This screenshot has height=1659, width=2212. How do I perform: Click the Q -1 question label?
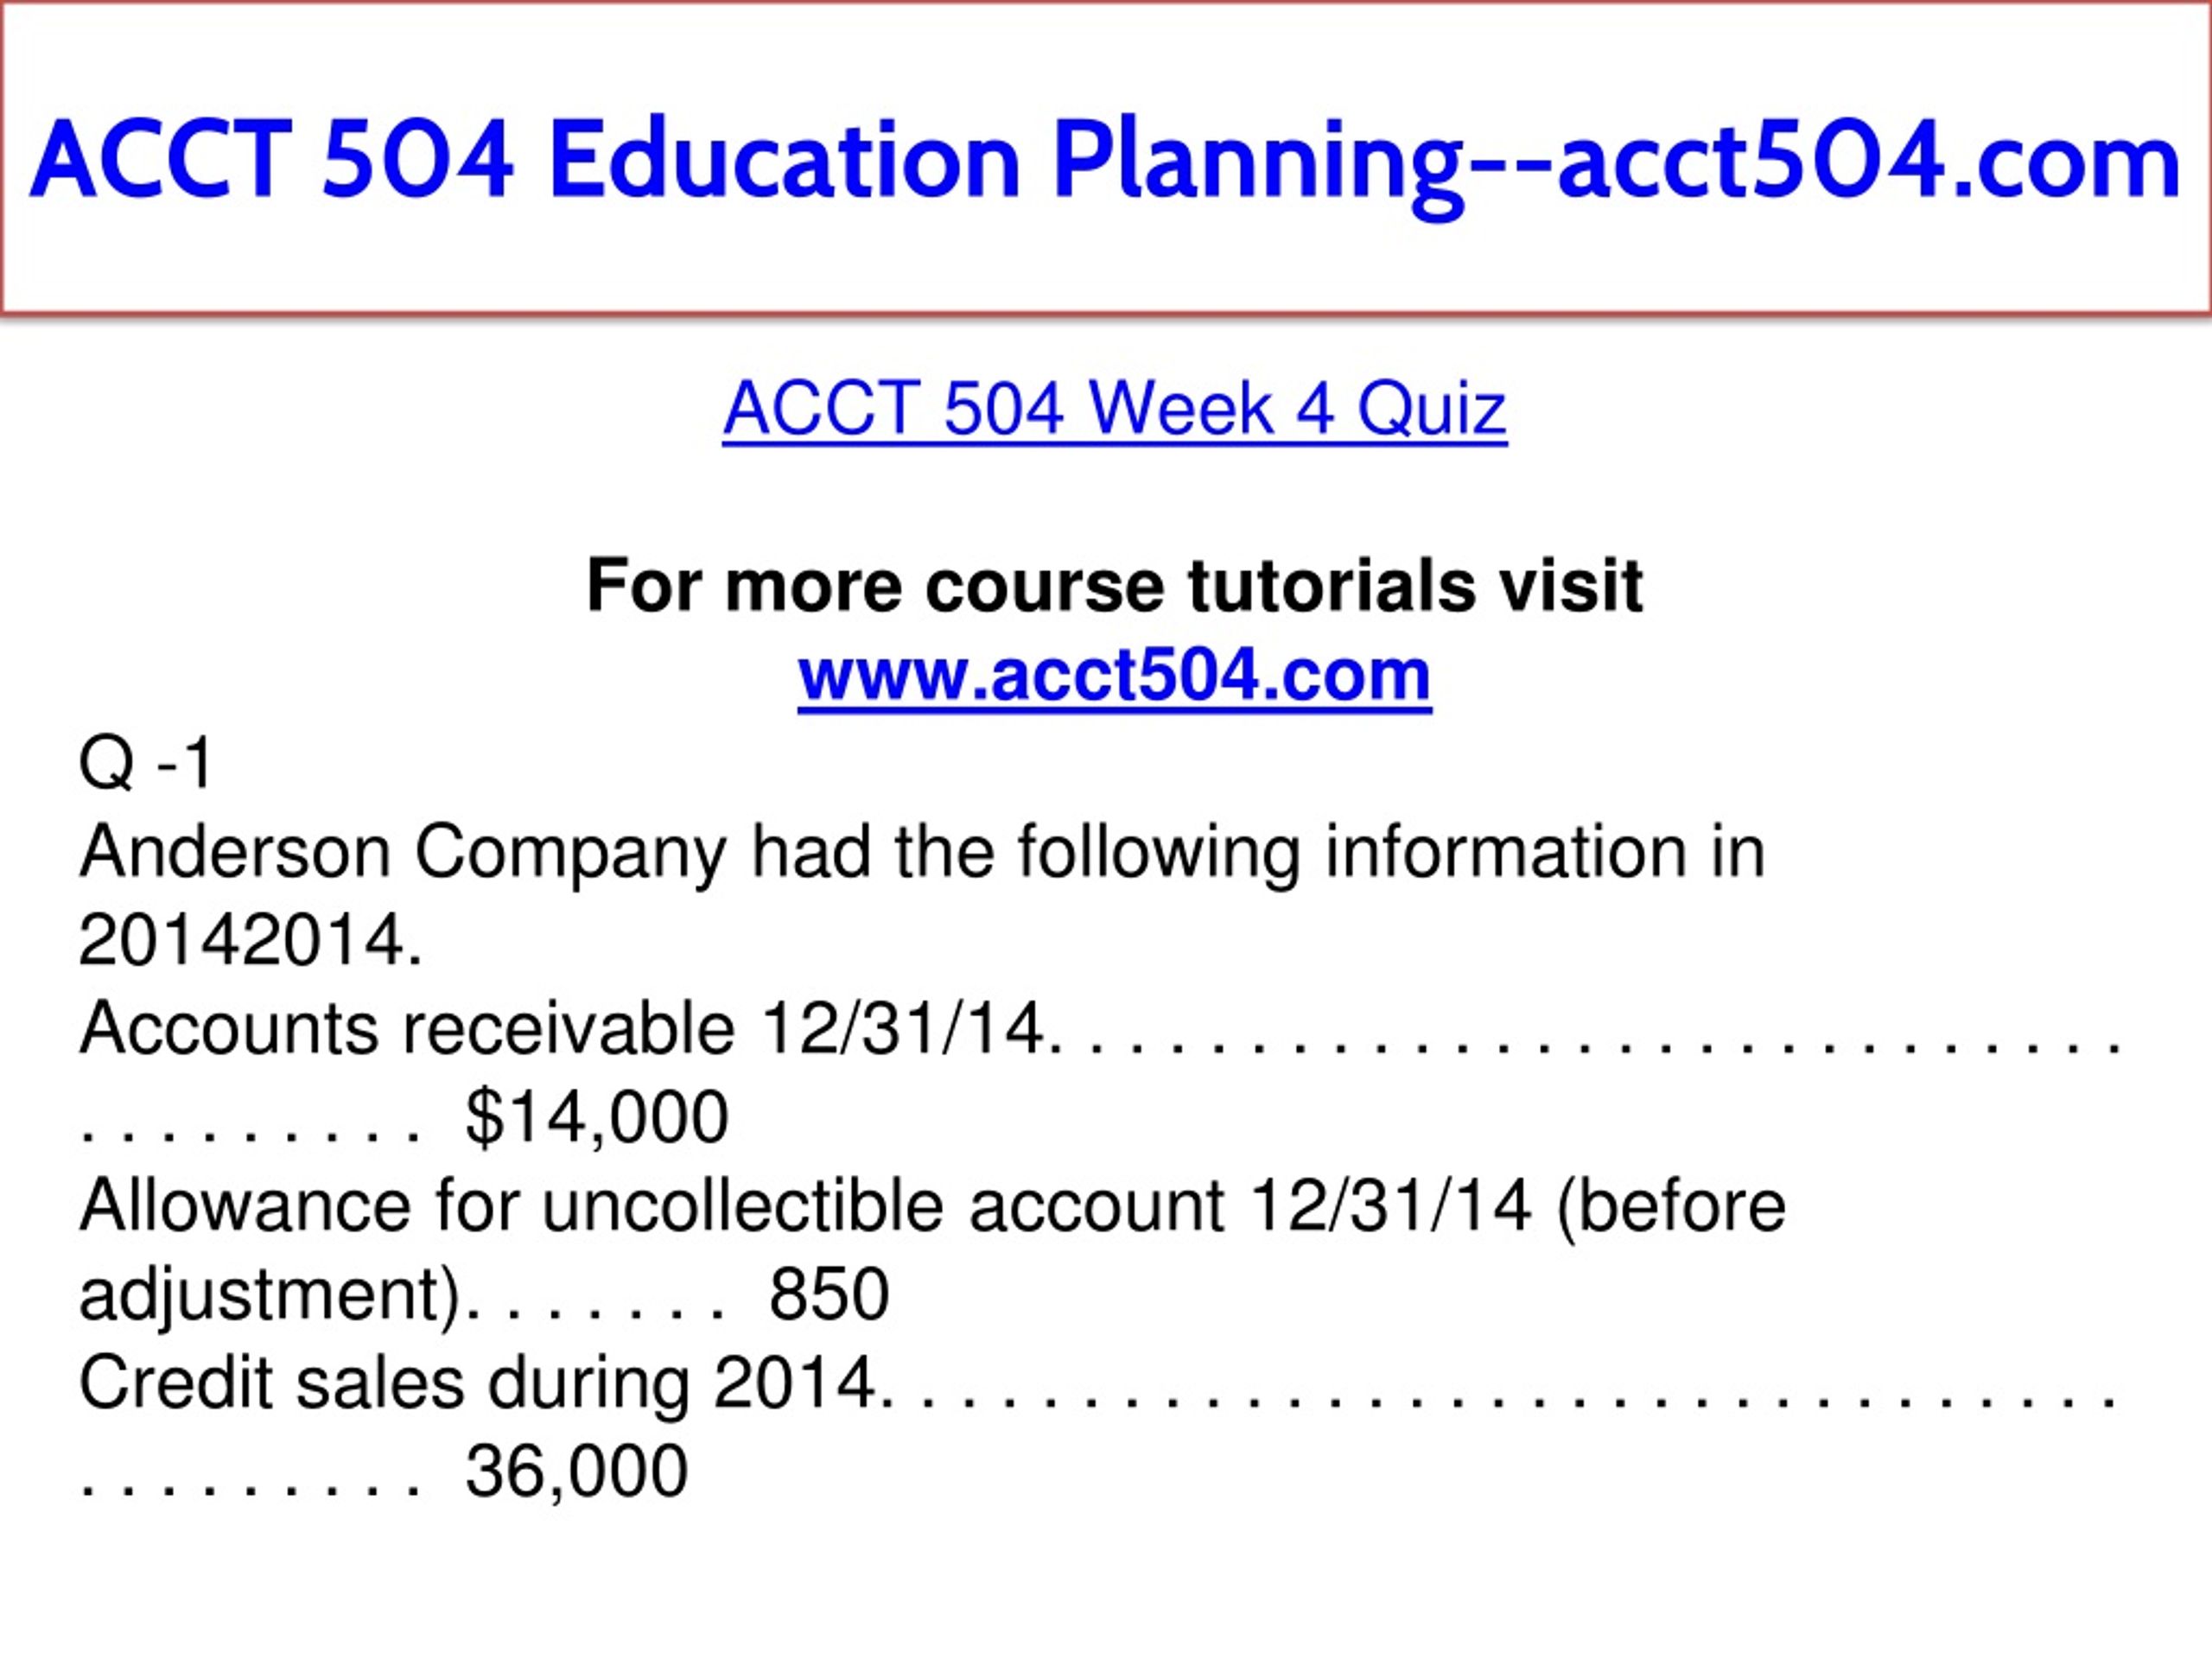tap(146, 763)
